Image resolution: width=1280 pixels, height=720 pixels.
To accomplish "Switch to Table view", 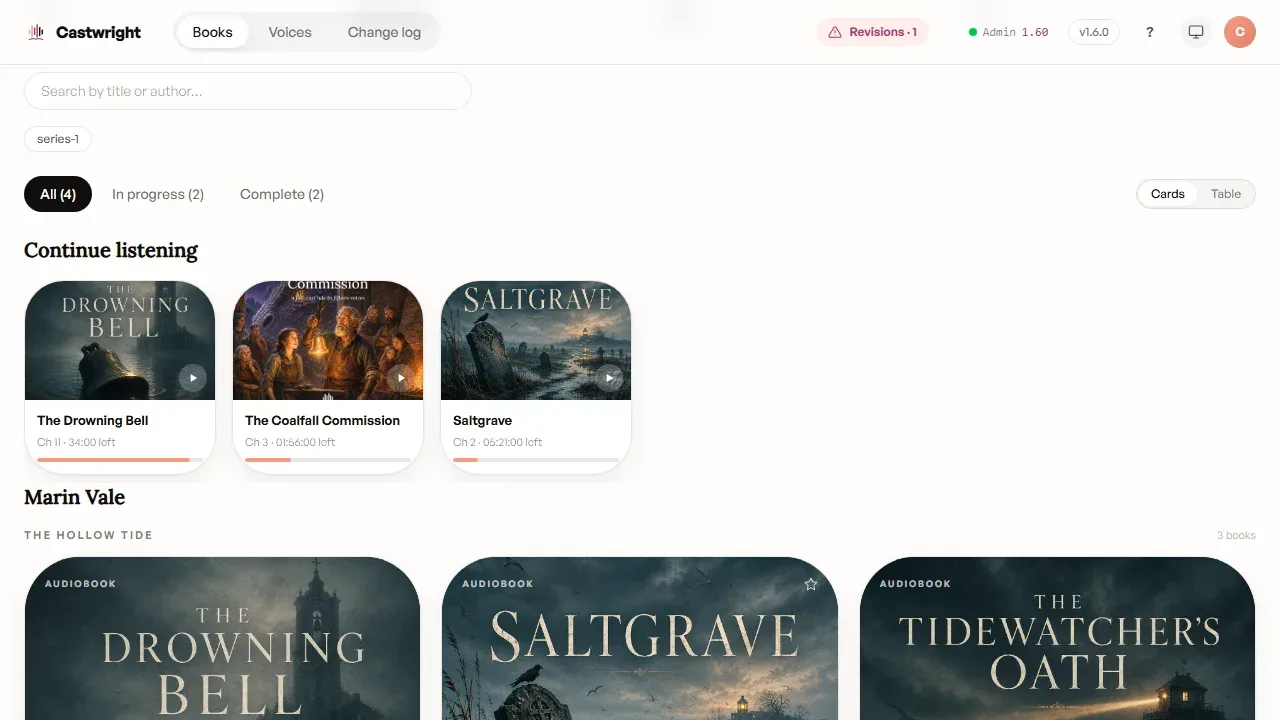I will [1226, 194].
